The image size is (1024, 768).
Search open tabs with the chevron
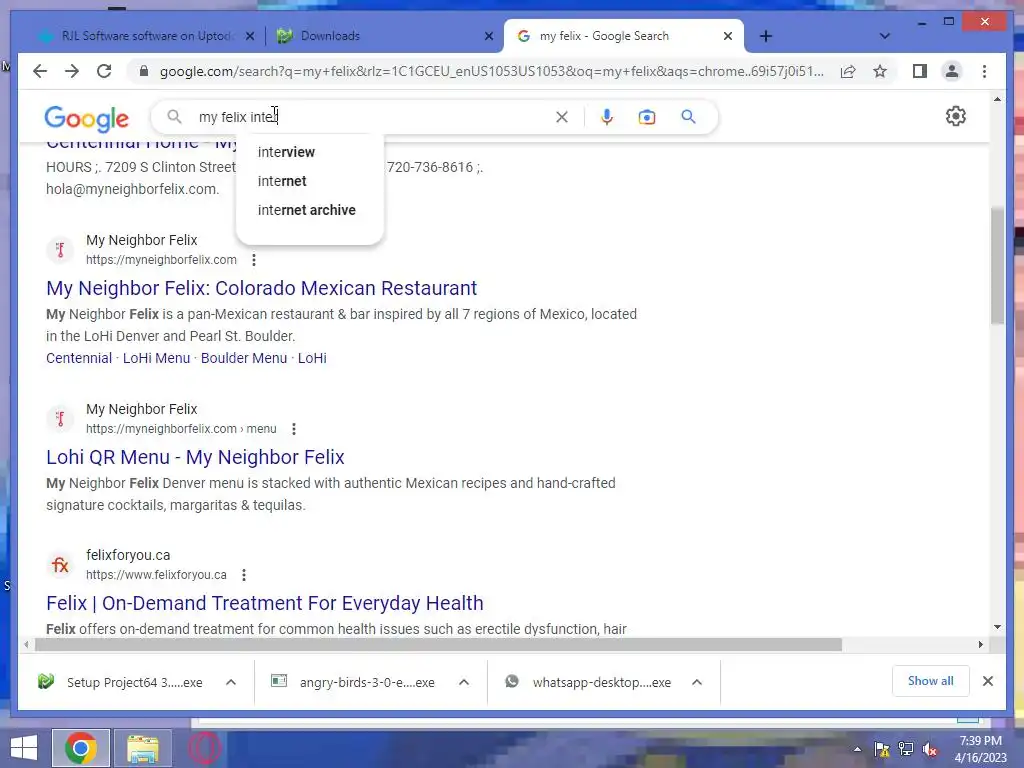coord(884,36)
